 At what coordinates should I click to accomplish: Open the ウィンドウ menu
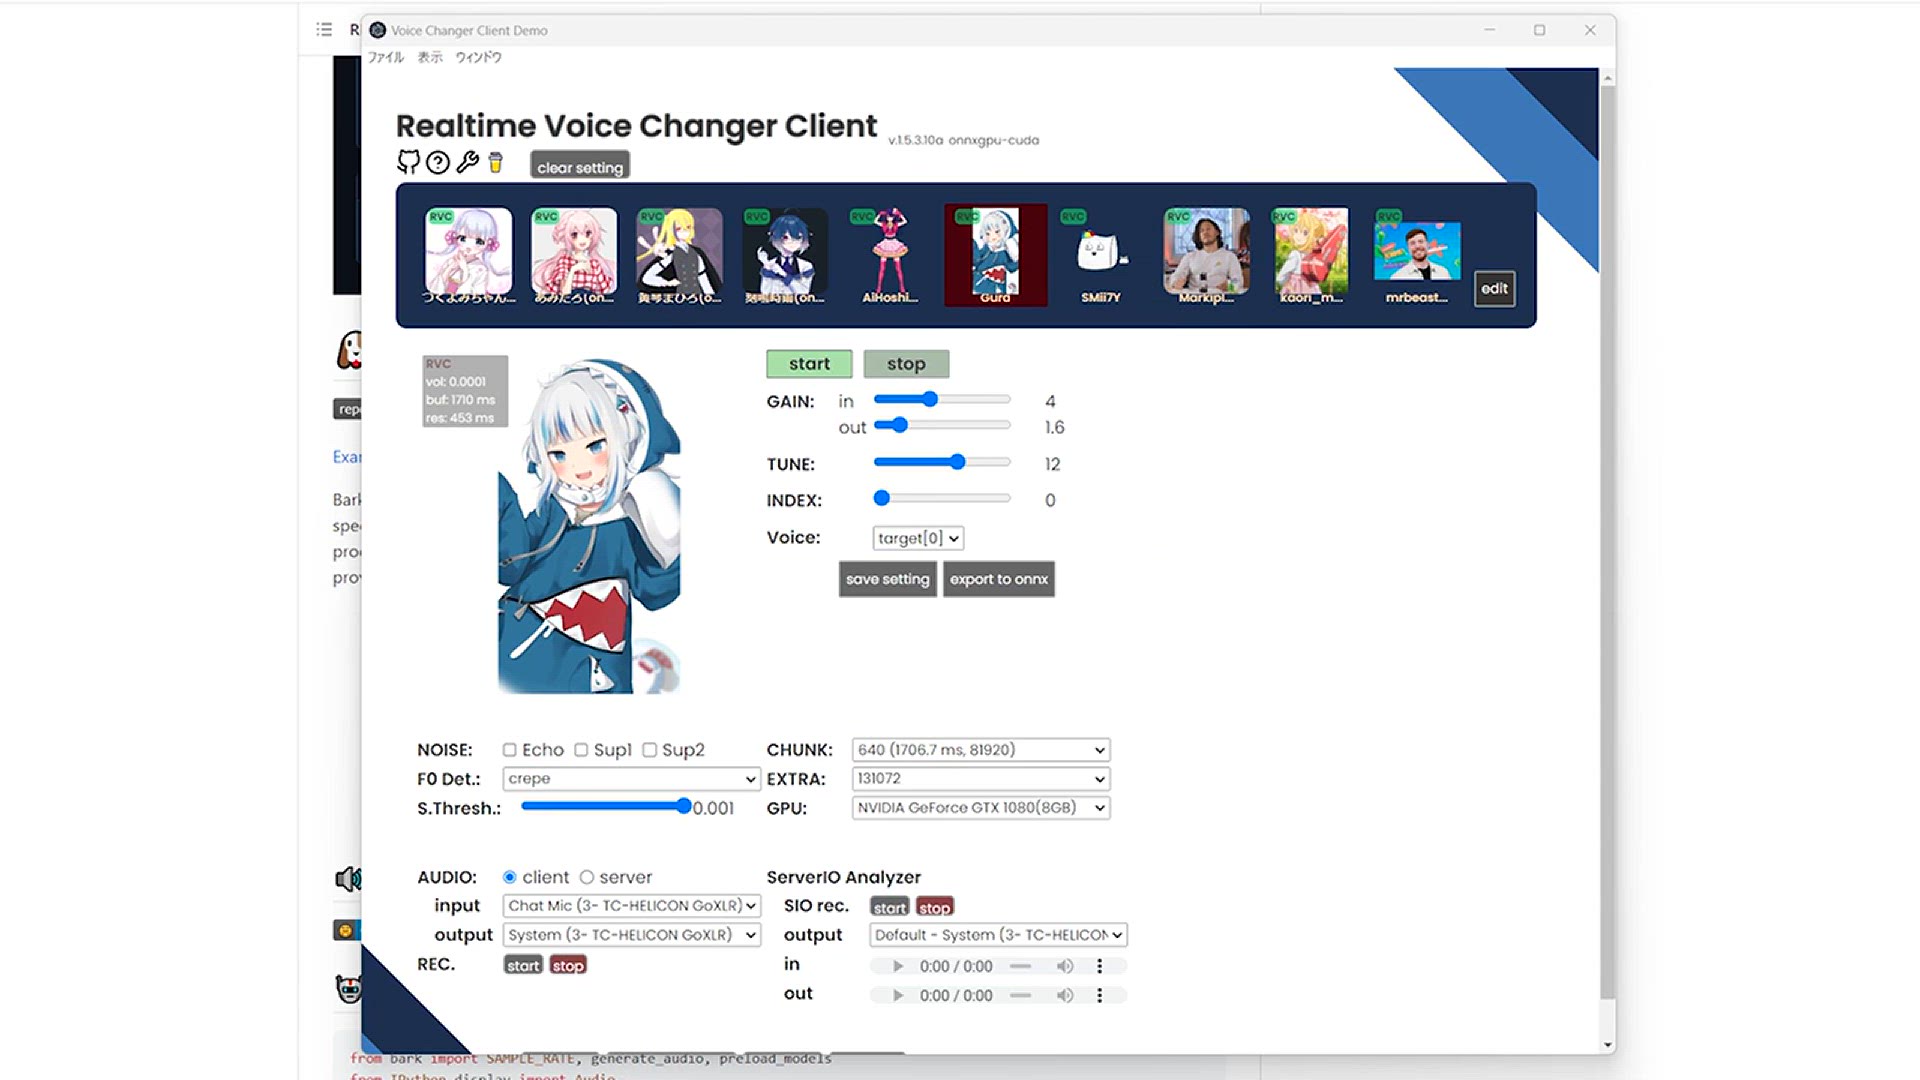click(478, 57)
